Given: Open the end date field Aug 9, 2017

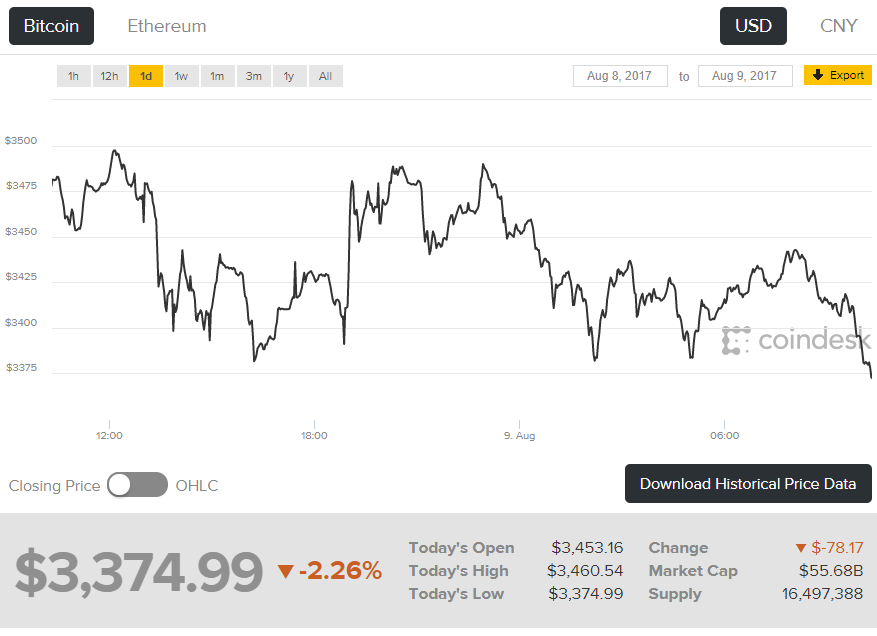Looking at the screenshot, I should [x=745, y=76].
